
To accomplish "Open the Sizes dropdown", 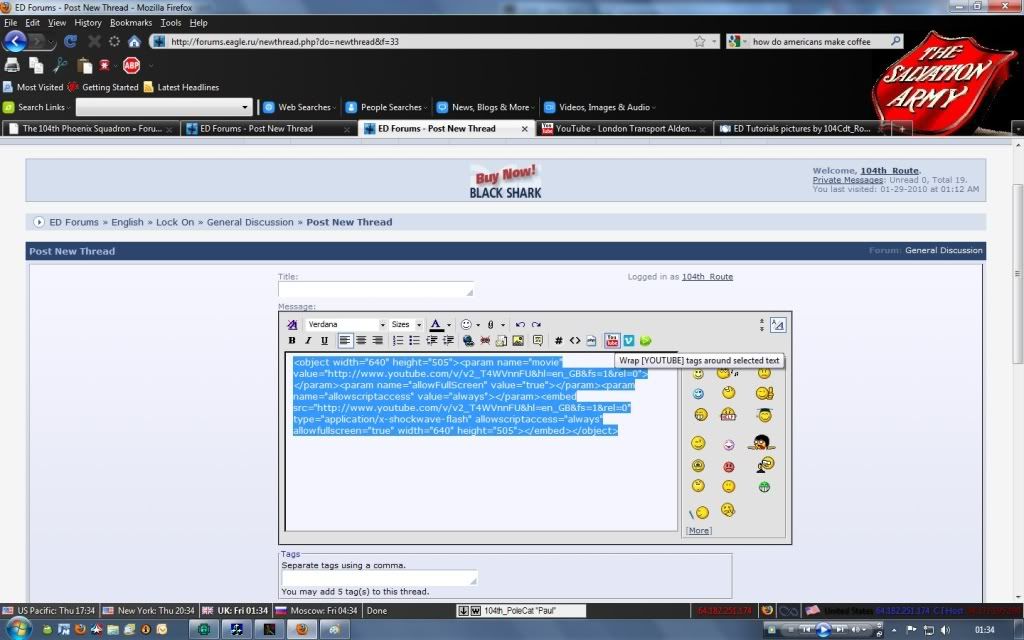I will tap(406, 325).
